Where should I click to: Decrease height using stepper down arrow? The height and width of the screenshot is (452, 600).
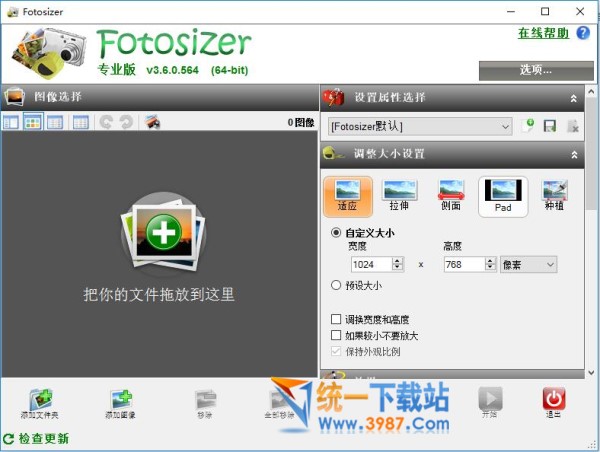click(x=490, y=268)
